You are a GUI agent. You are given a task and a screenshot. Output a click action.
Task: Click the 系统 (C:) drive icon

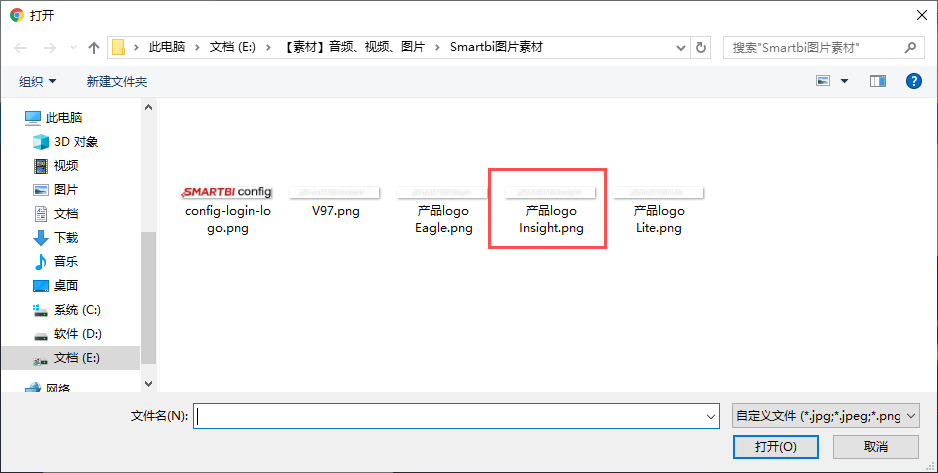click(x=41, y=310)
